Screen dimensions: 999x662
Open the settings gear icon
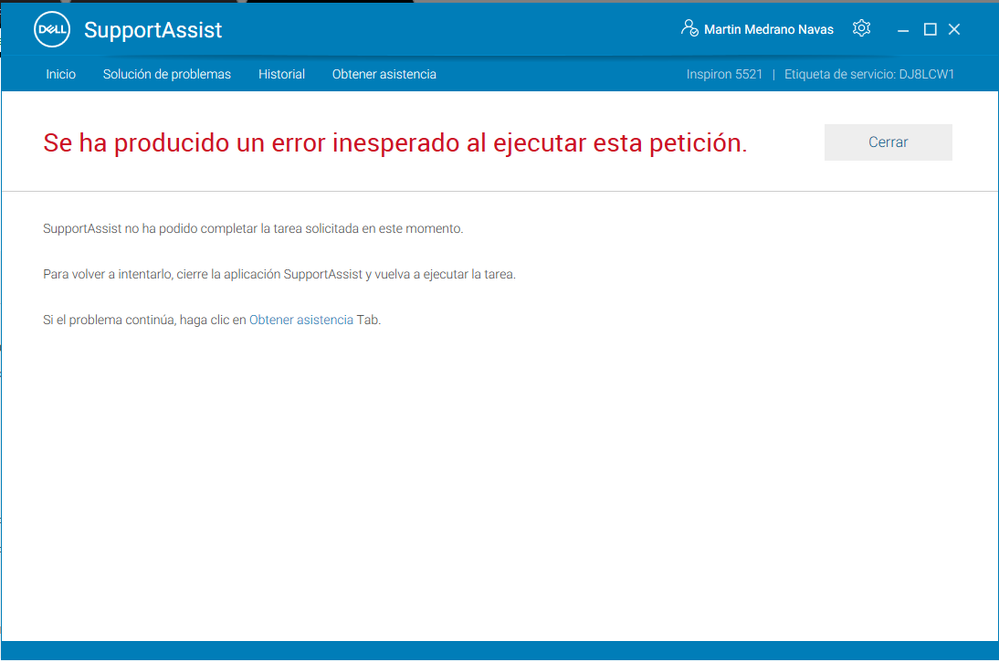[x=861, y=29]
